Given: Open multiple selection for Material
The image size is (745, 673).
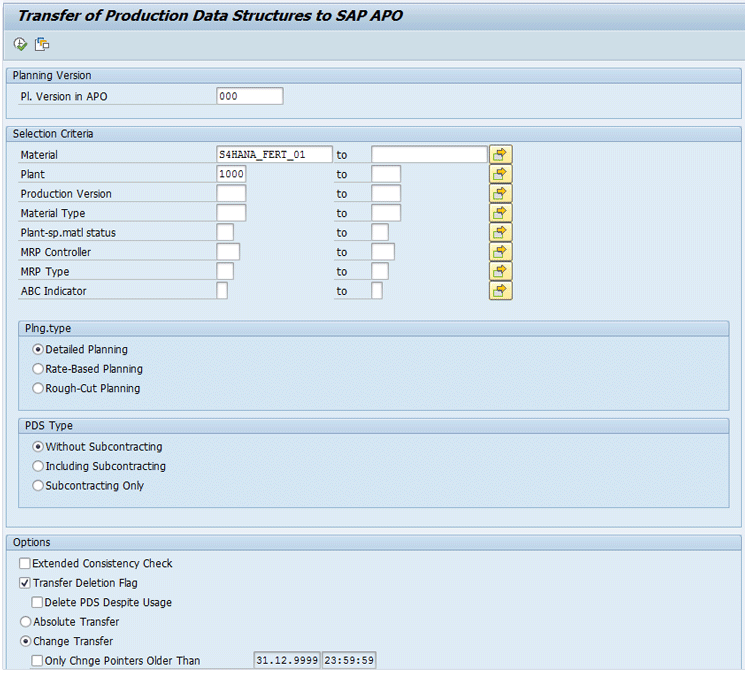Looking at the screenshot, I should tap(500, 154).
